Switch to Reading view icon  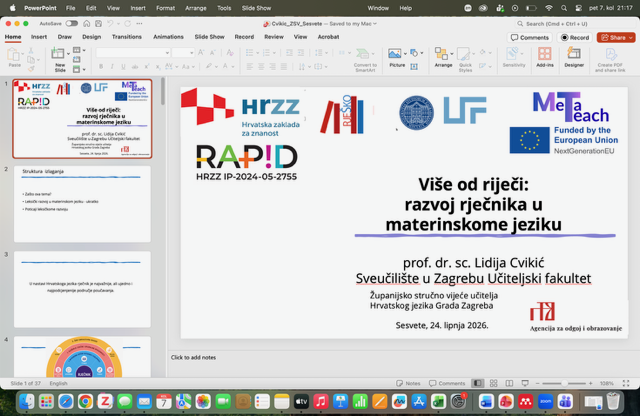[x=509, y=383]
